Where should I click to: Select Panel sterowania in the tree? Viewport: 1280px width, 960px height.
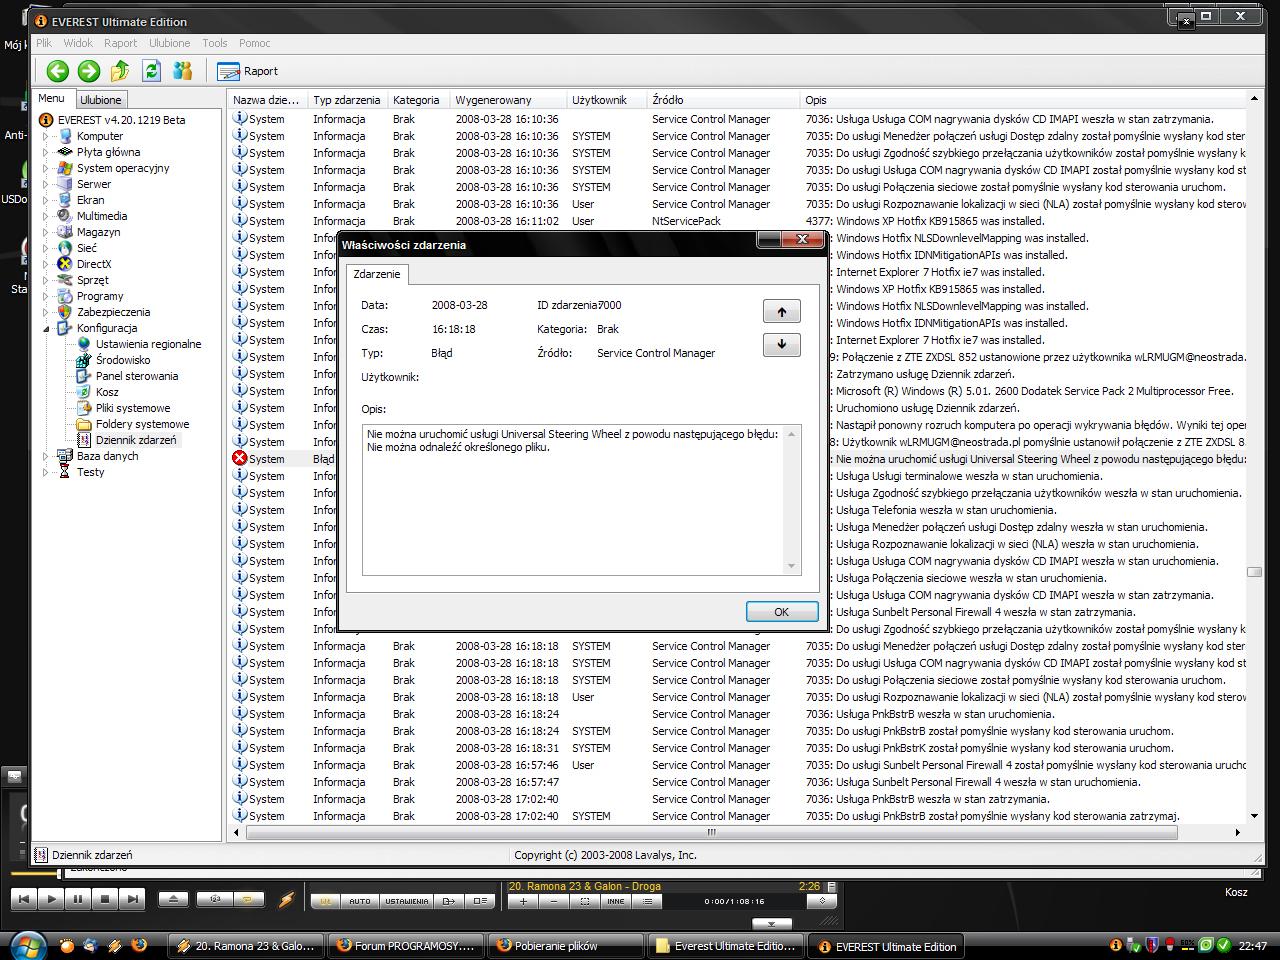(x=137, y=376)
